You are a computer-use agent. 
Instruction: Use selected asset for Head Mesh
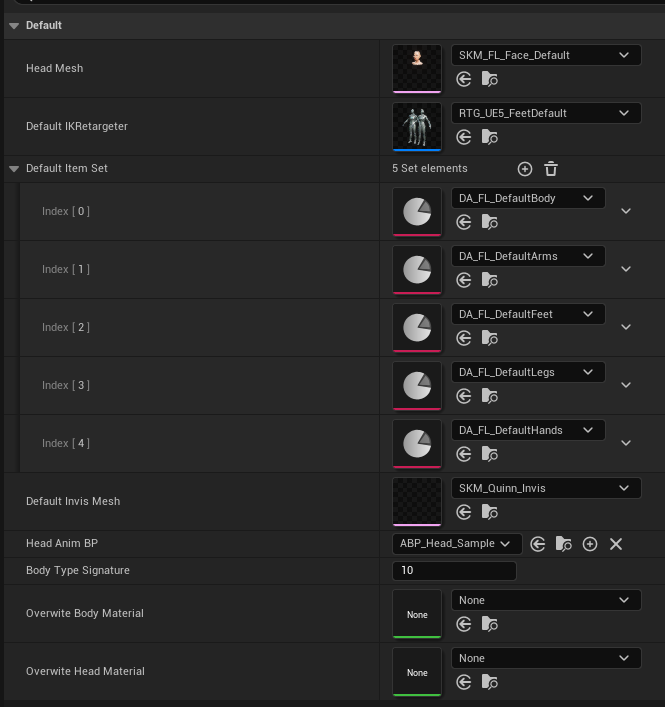[463, 79]
